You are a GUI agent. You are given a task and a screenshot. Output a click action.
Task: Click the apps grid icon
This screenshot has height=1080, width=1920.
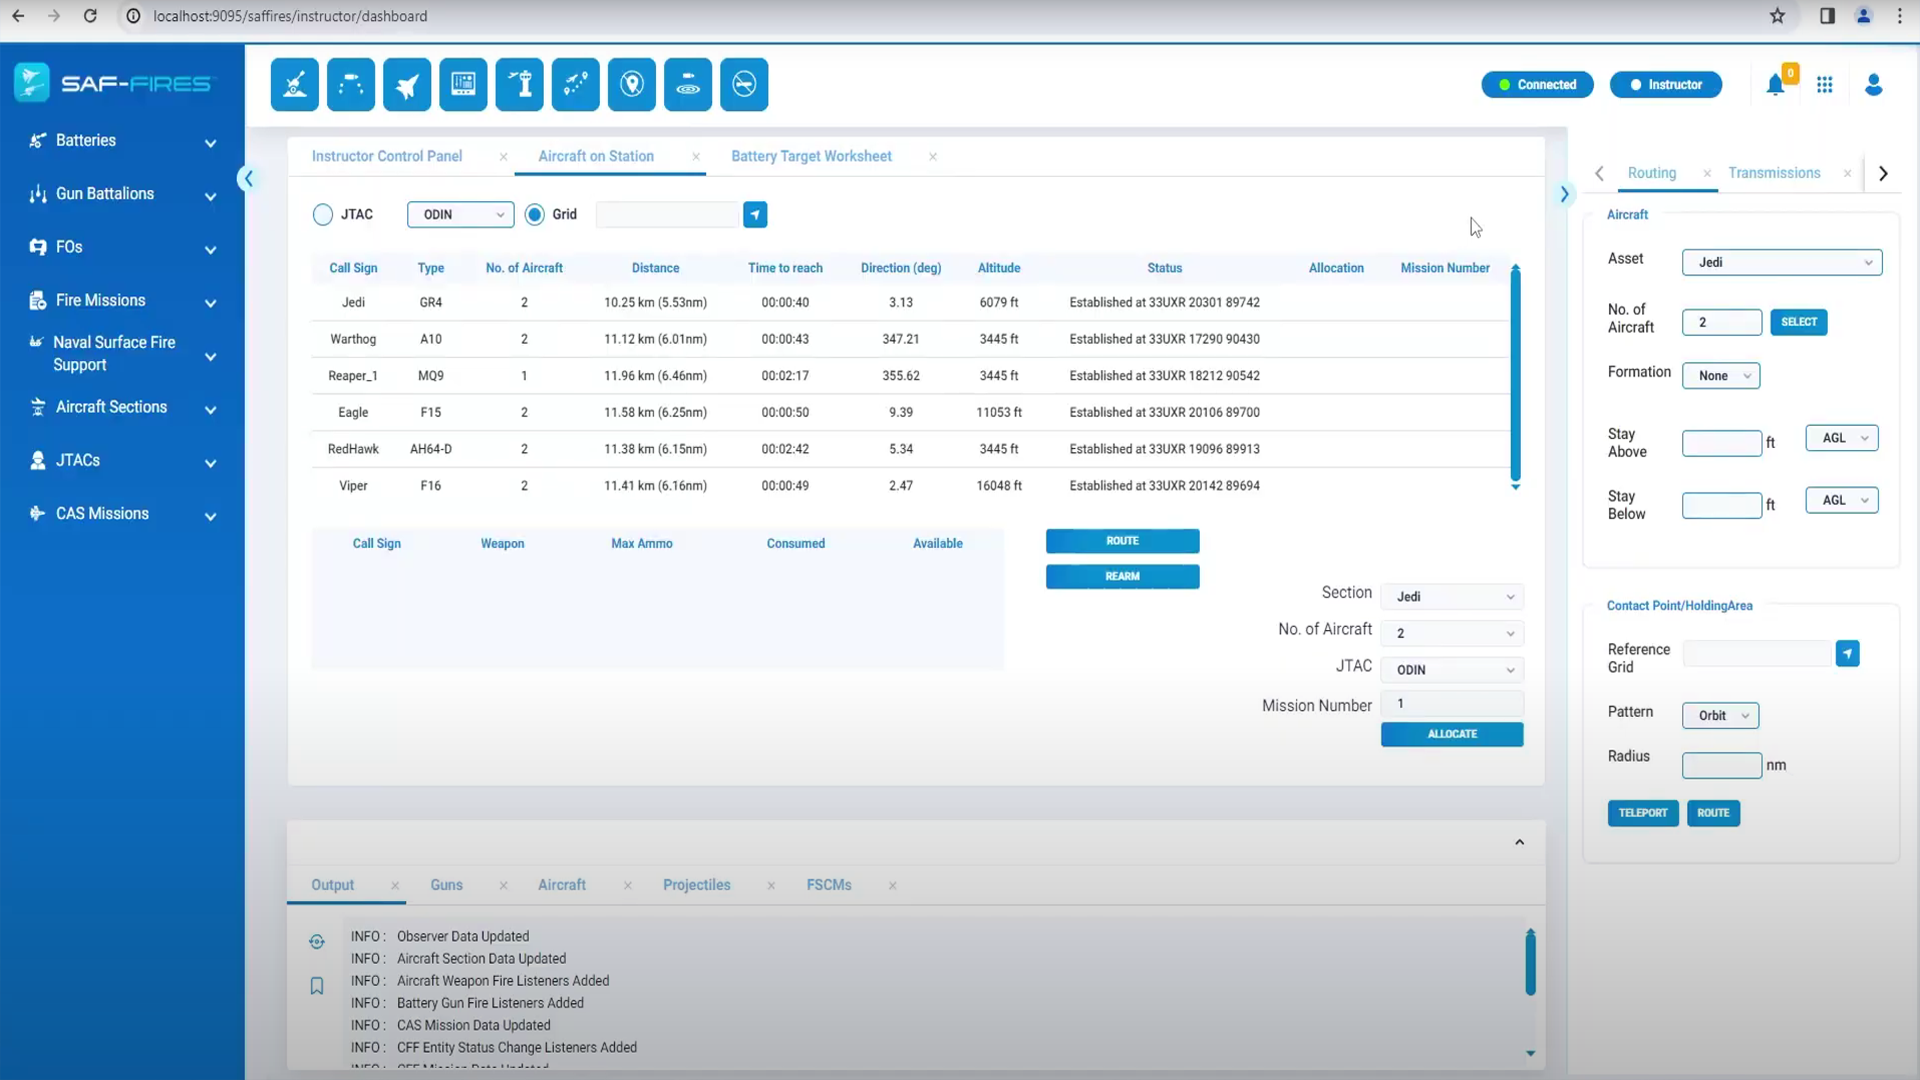tap(1825, 85)
